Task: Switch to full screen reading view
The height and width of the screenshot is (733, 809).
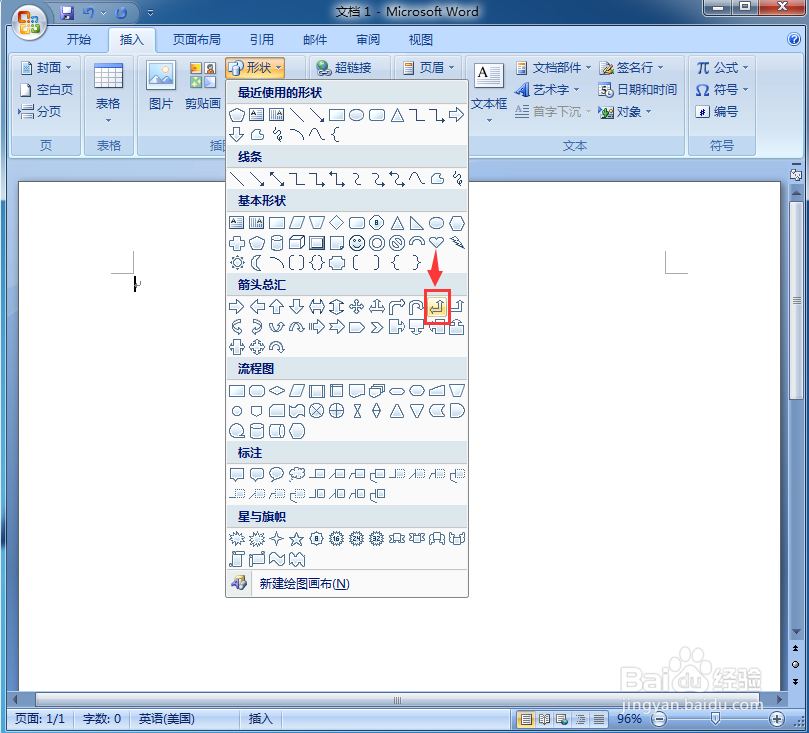Action: point(544,719)
